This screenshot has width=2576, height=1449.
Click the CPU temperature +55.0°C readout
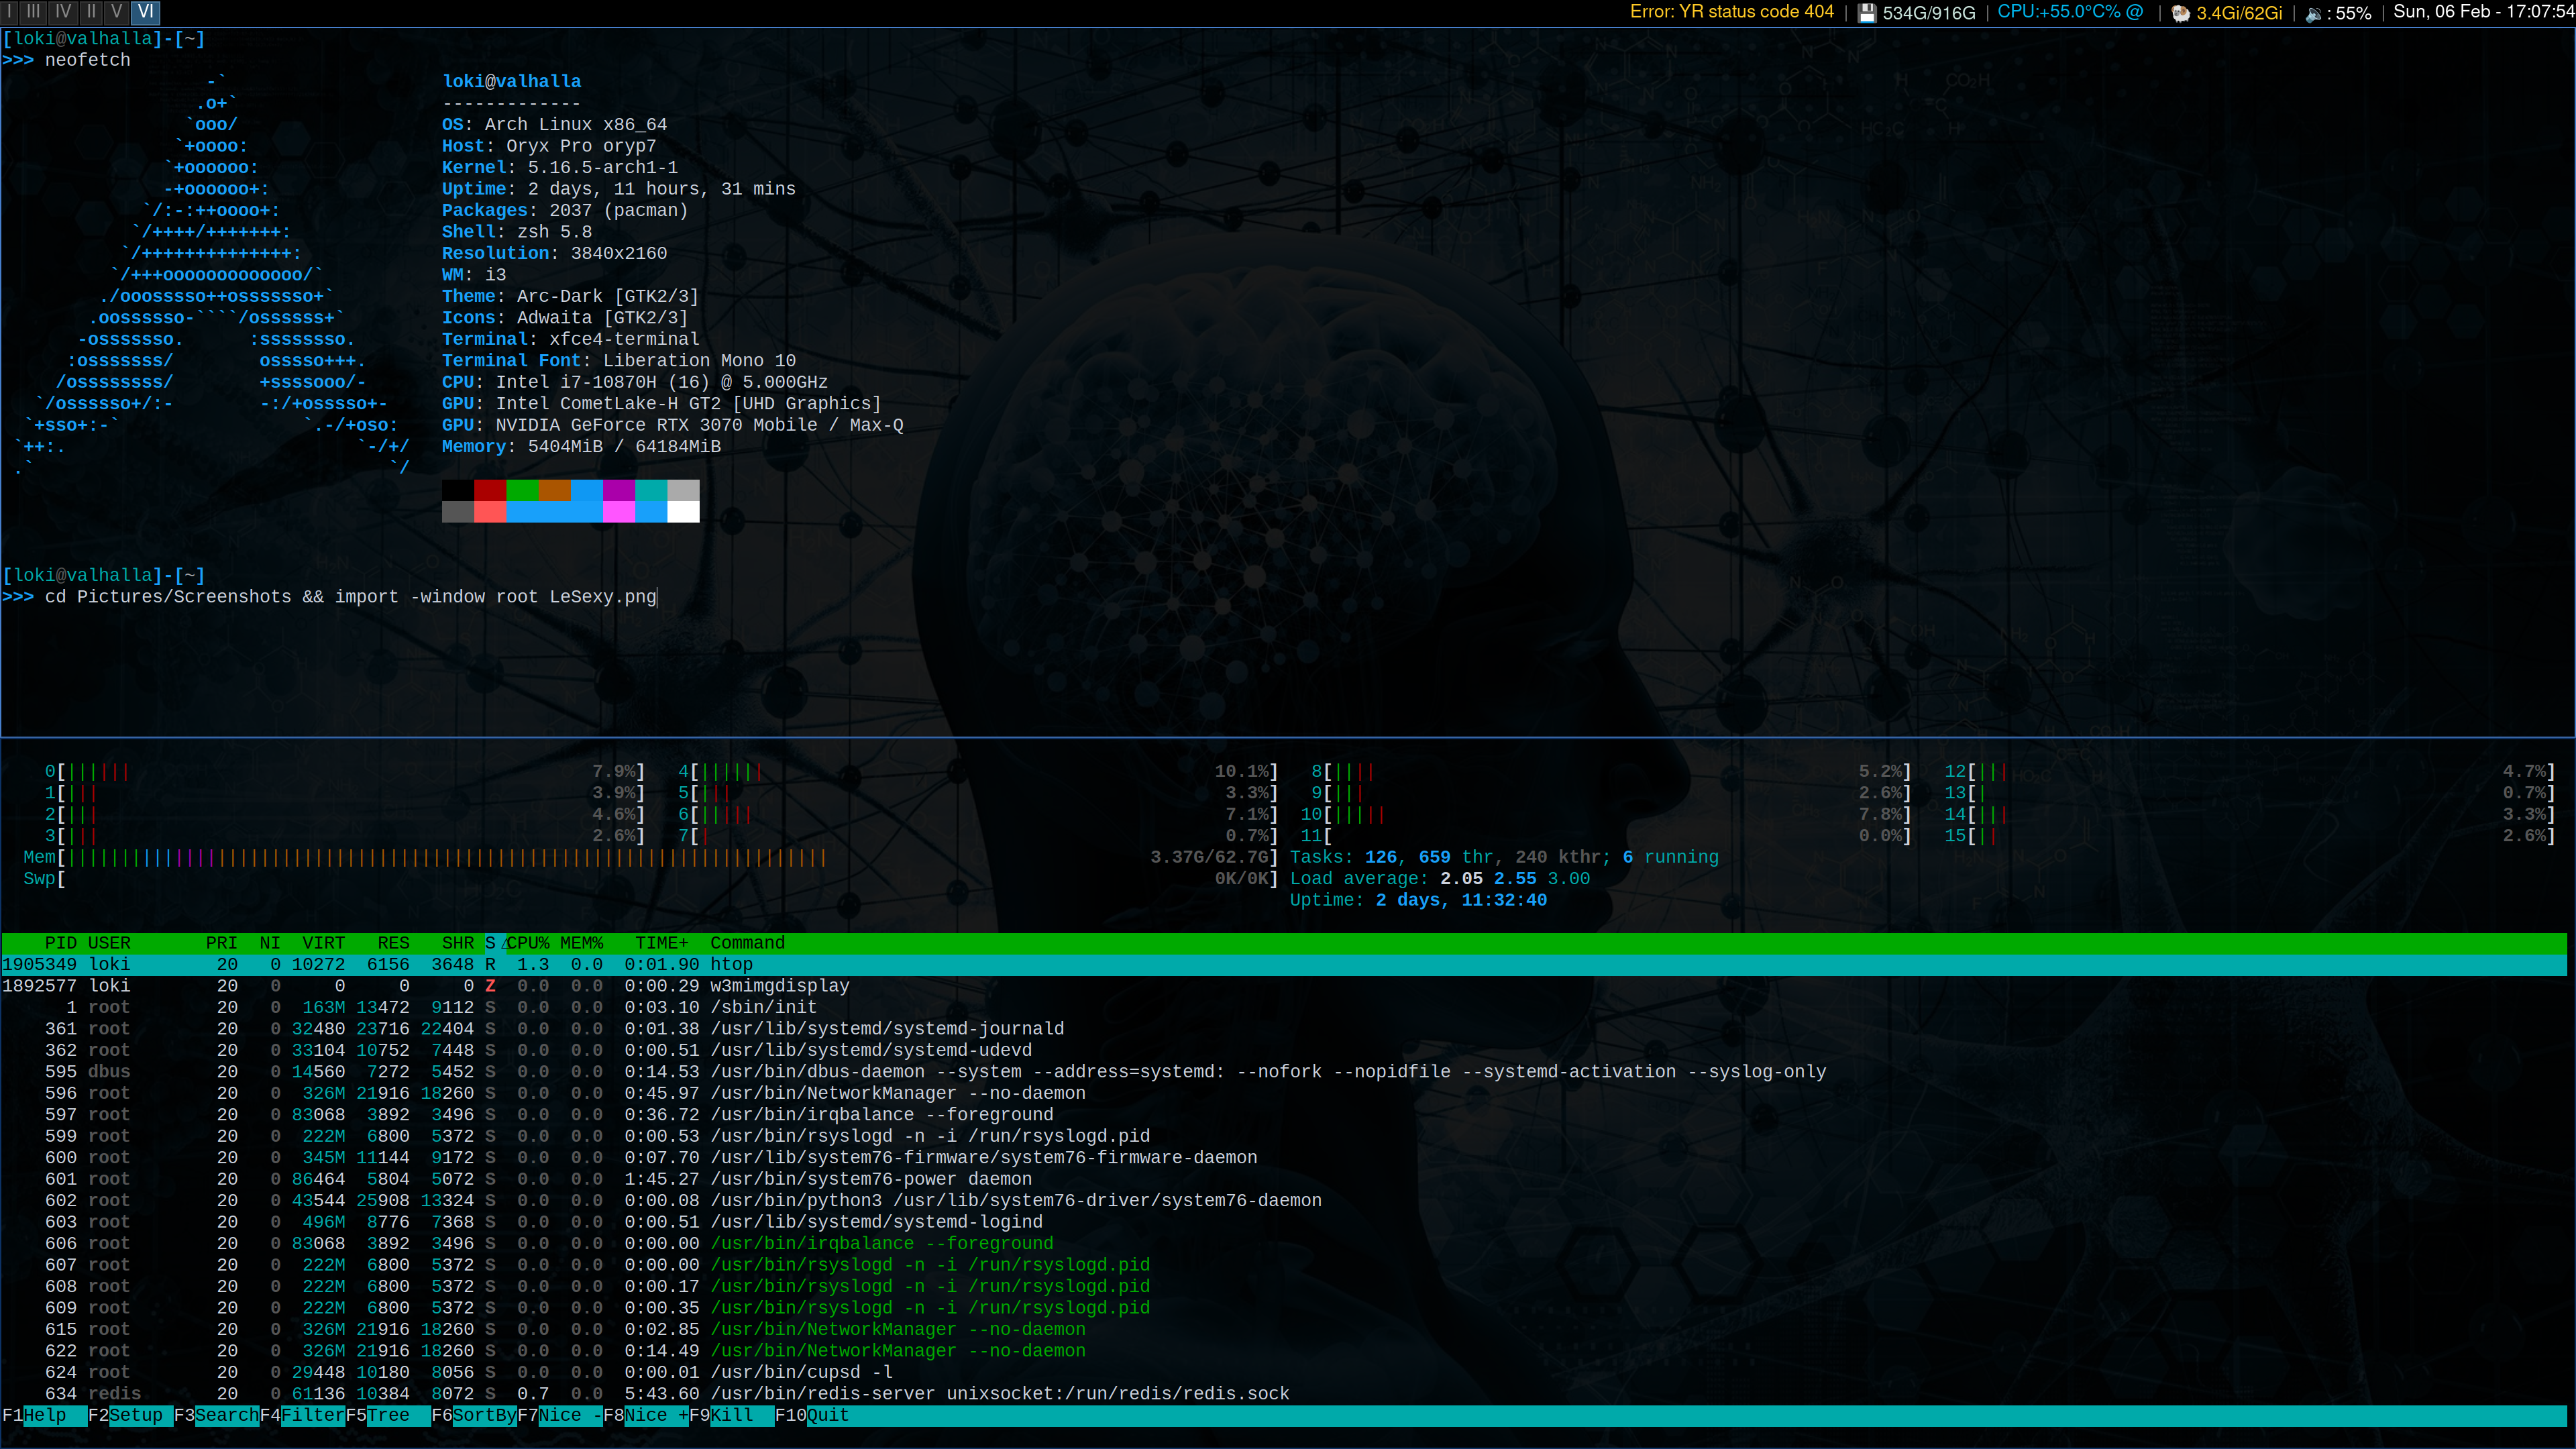tap(2070, 12)
